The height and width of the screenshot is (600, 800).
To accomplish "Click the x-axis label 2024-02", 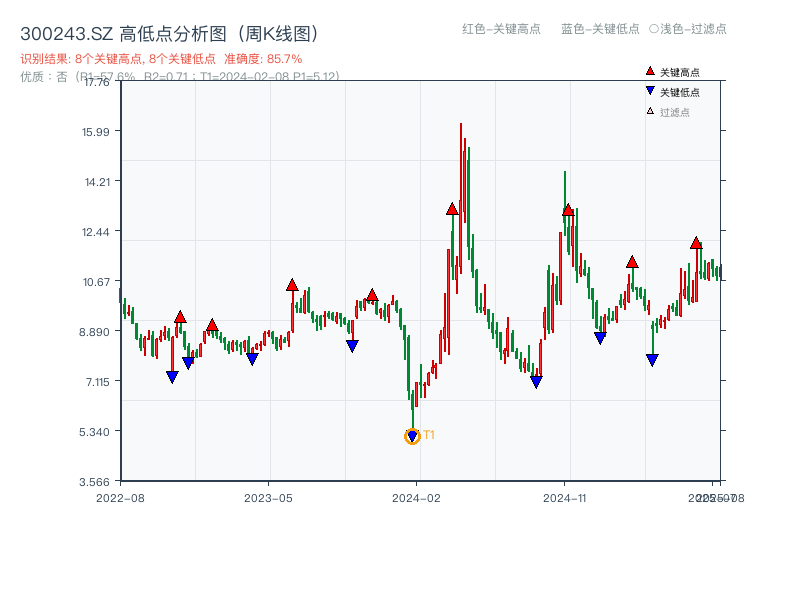I will [x=416, y=498].
